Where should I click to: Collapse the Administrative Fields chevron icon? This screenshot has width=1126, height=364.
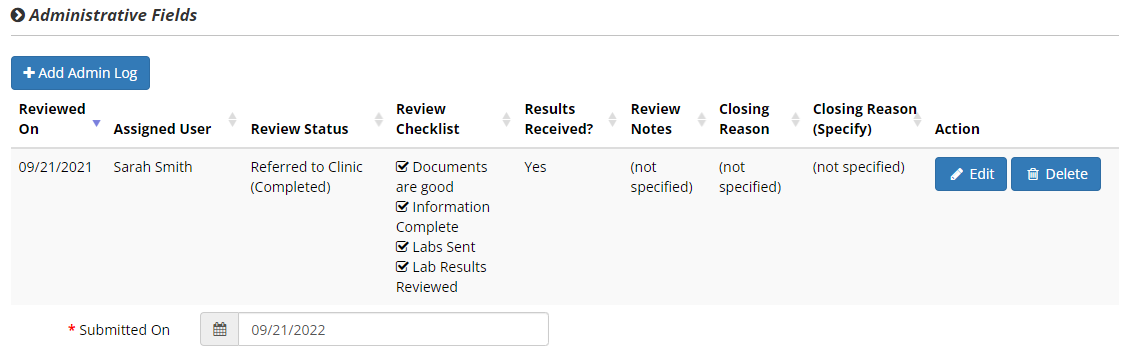(x=18, y=15)
